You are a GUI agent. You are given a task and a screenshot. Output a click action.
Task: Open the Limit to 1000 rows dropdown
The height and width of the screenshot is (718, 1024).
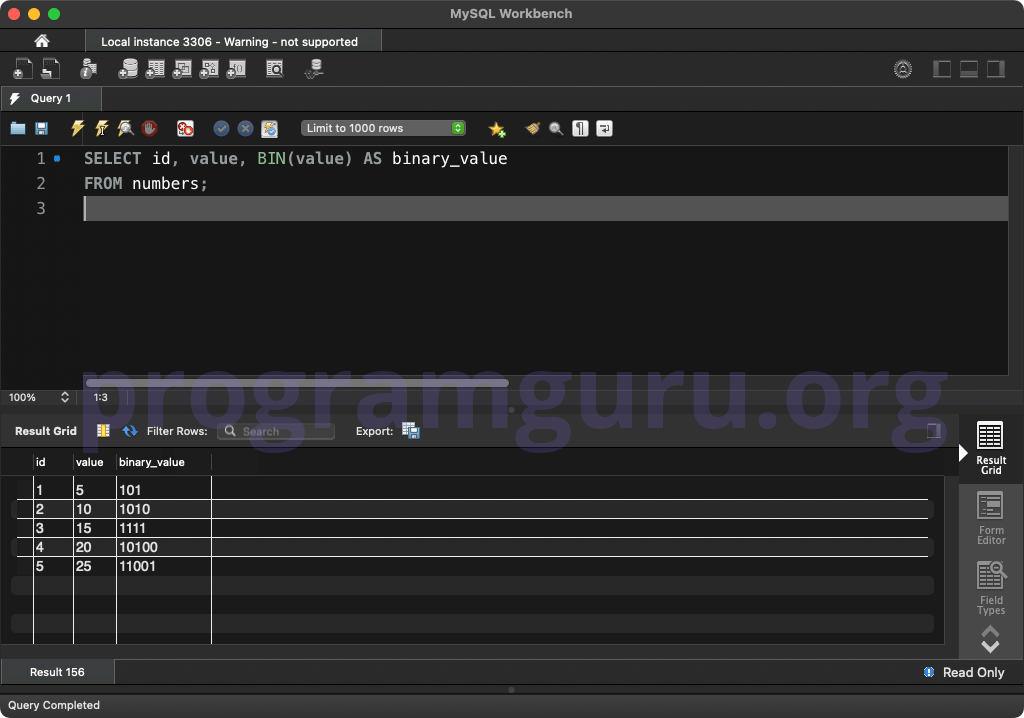383,128
